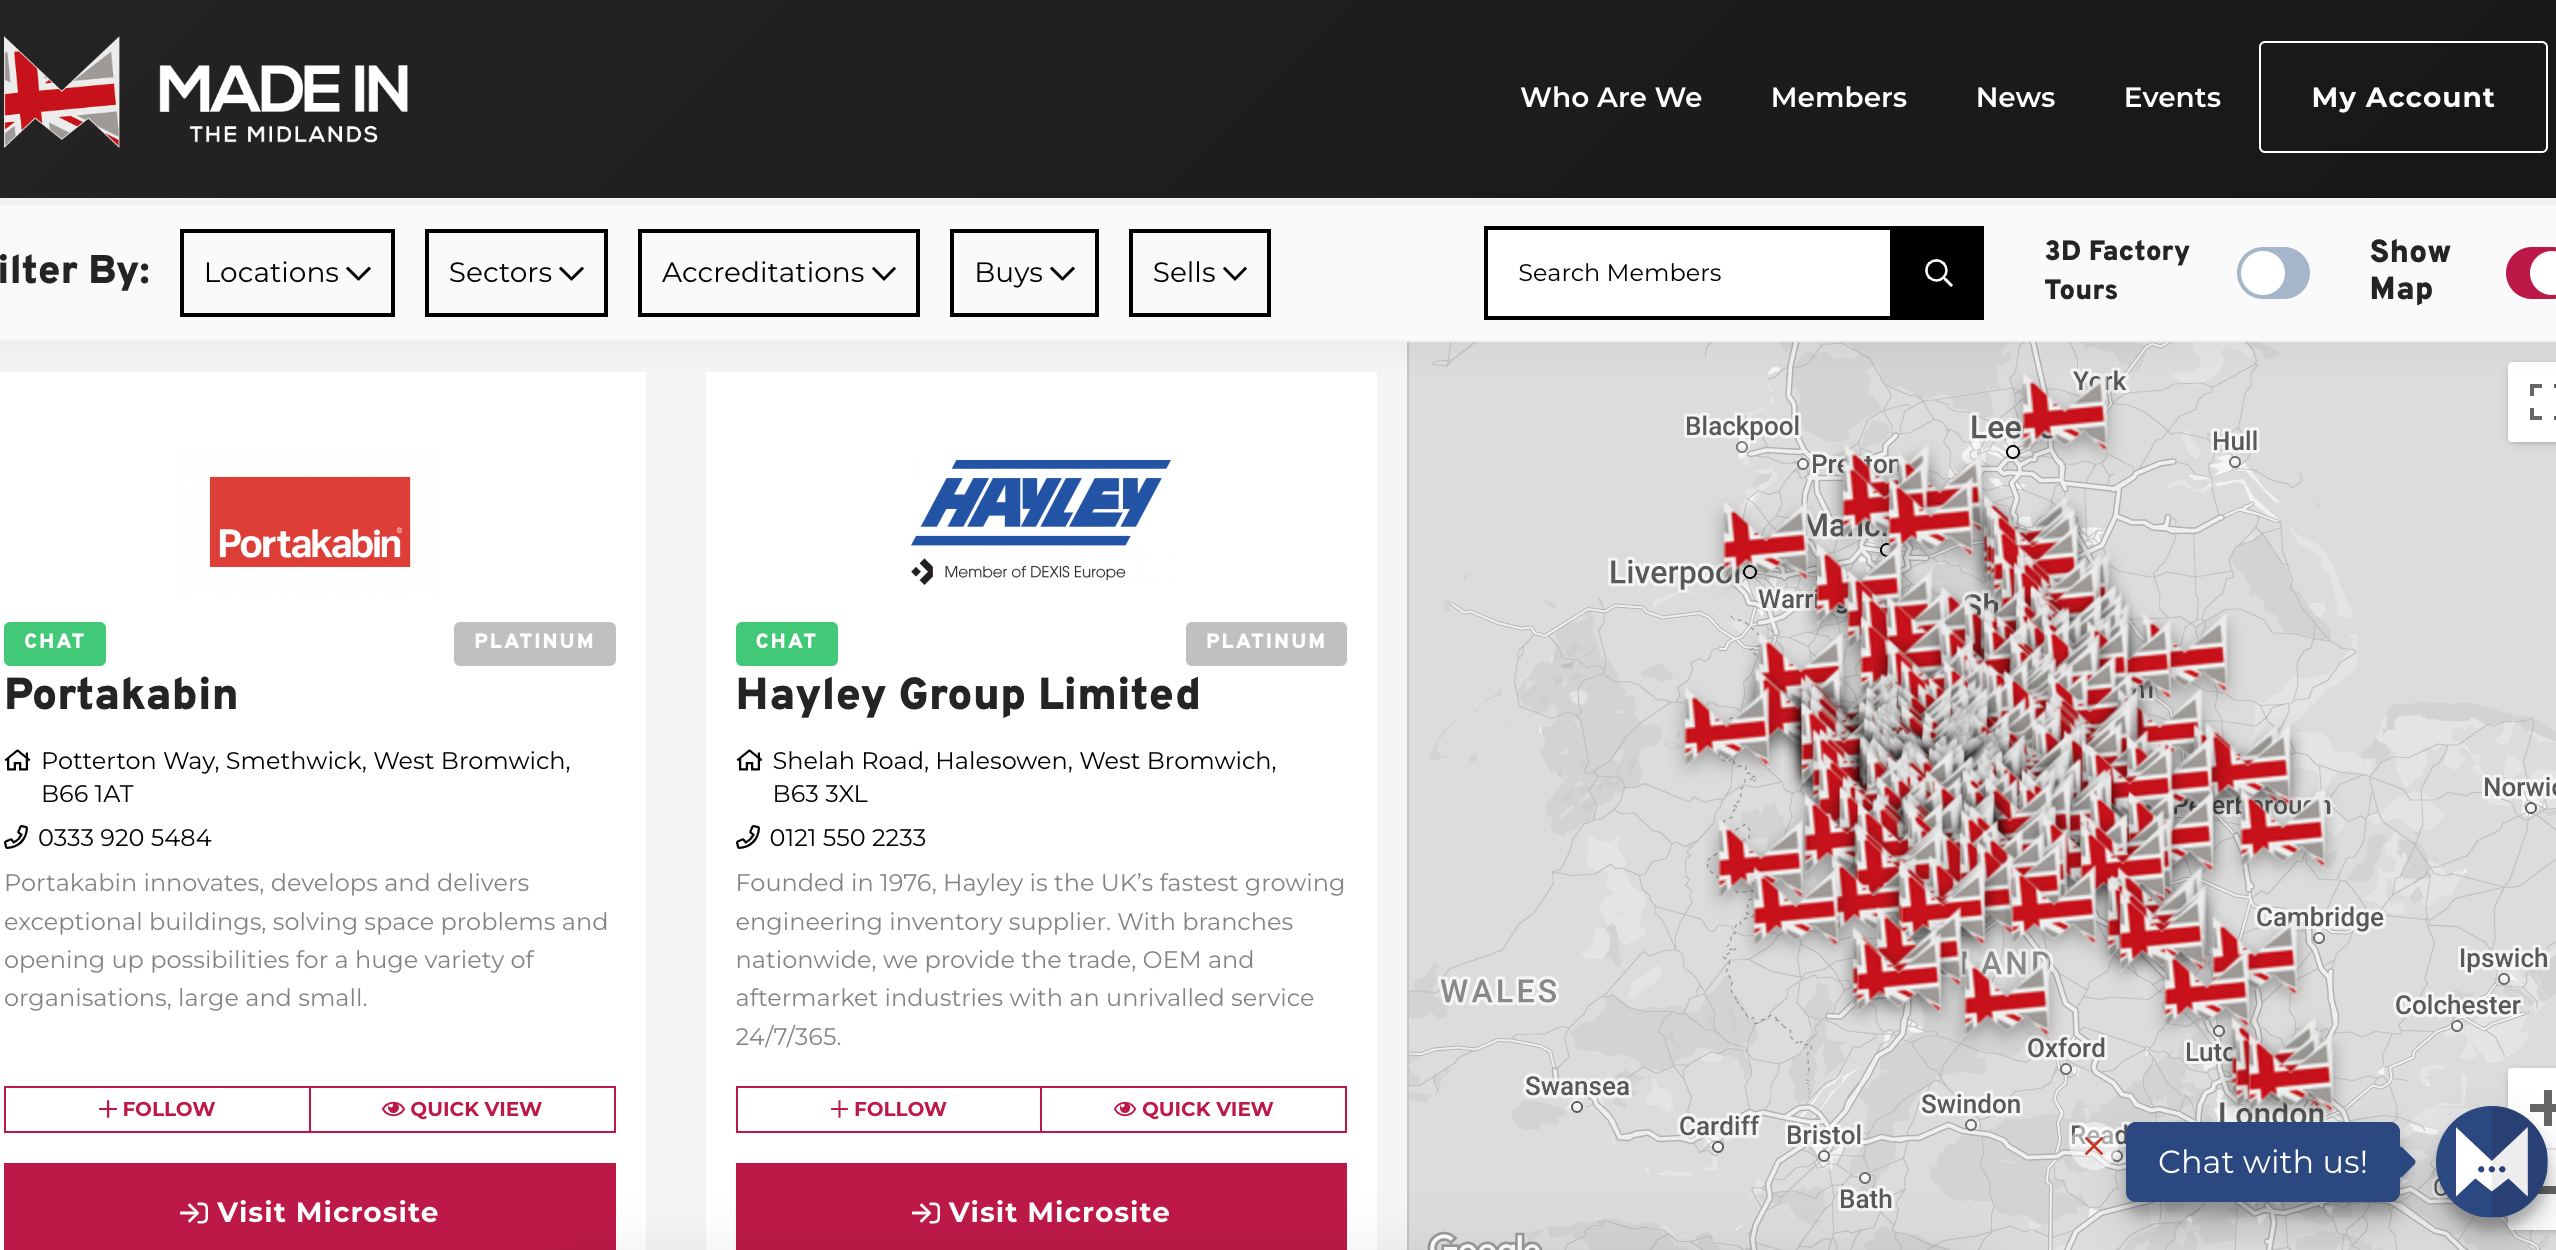Click the map fullscreen icon
2556x1250 pixels.
tap(2538, 401)
